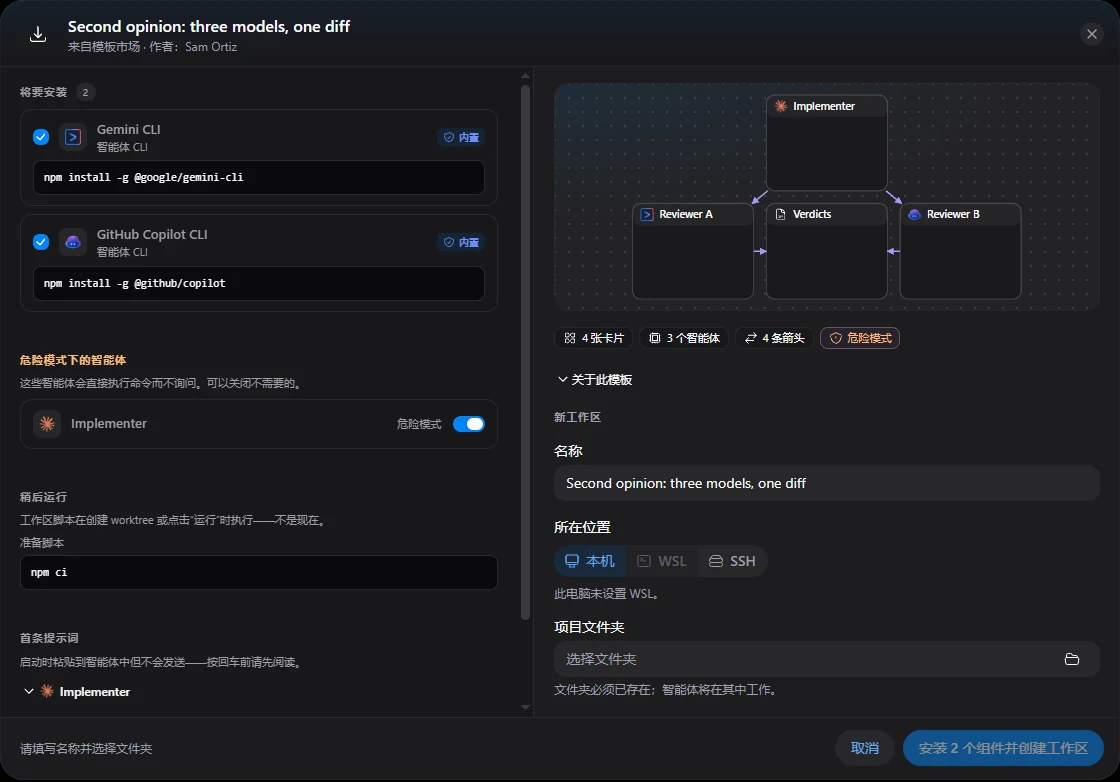The height and width of the screenshot is (782, 1120).
Task: Expand the 关于此模板 section
Action: (594, 379)
